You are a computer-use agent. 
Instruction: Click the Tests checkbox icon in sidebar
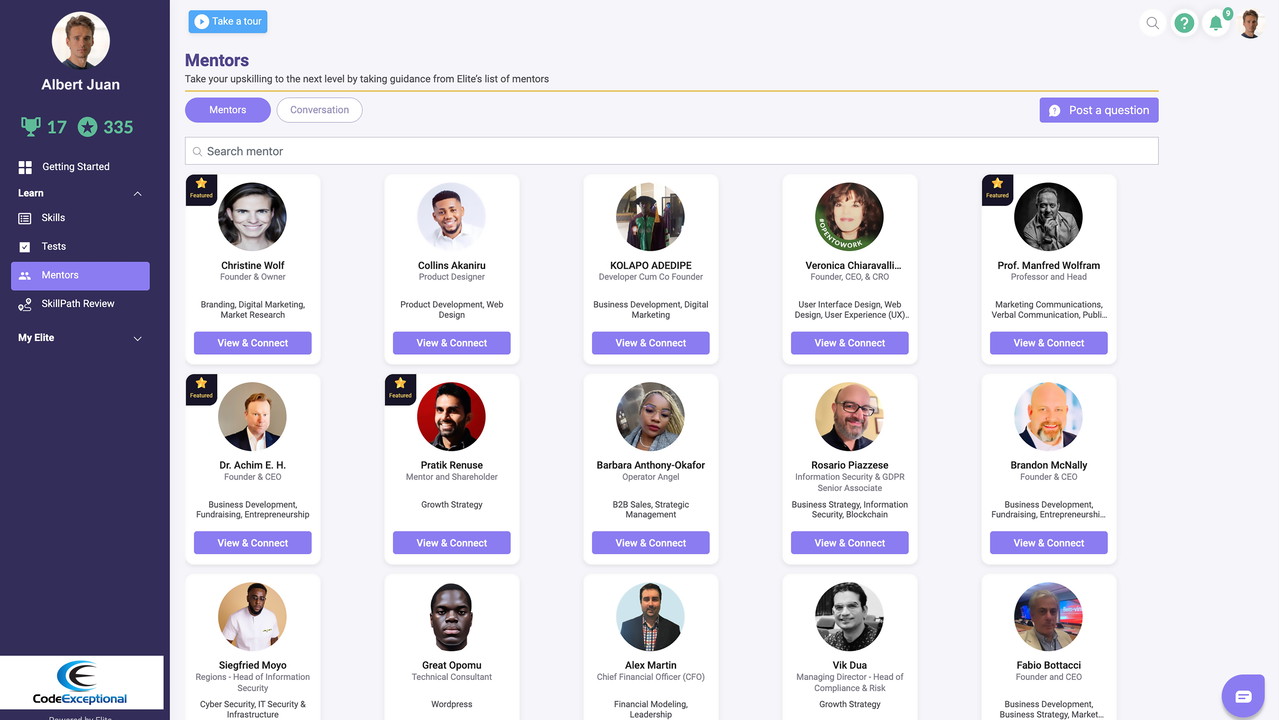click(x=25, y=246)
